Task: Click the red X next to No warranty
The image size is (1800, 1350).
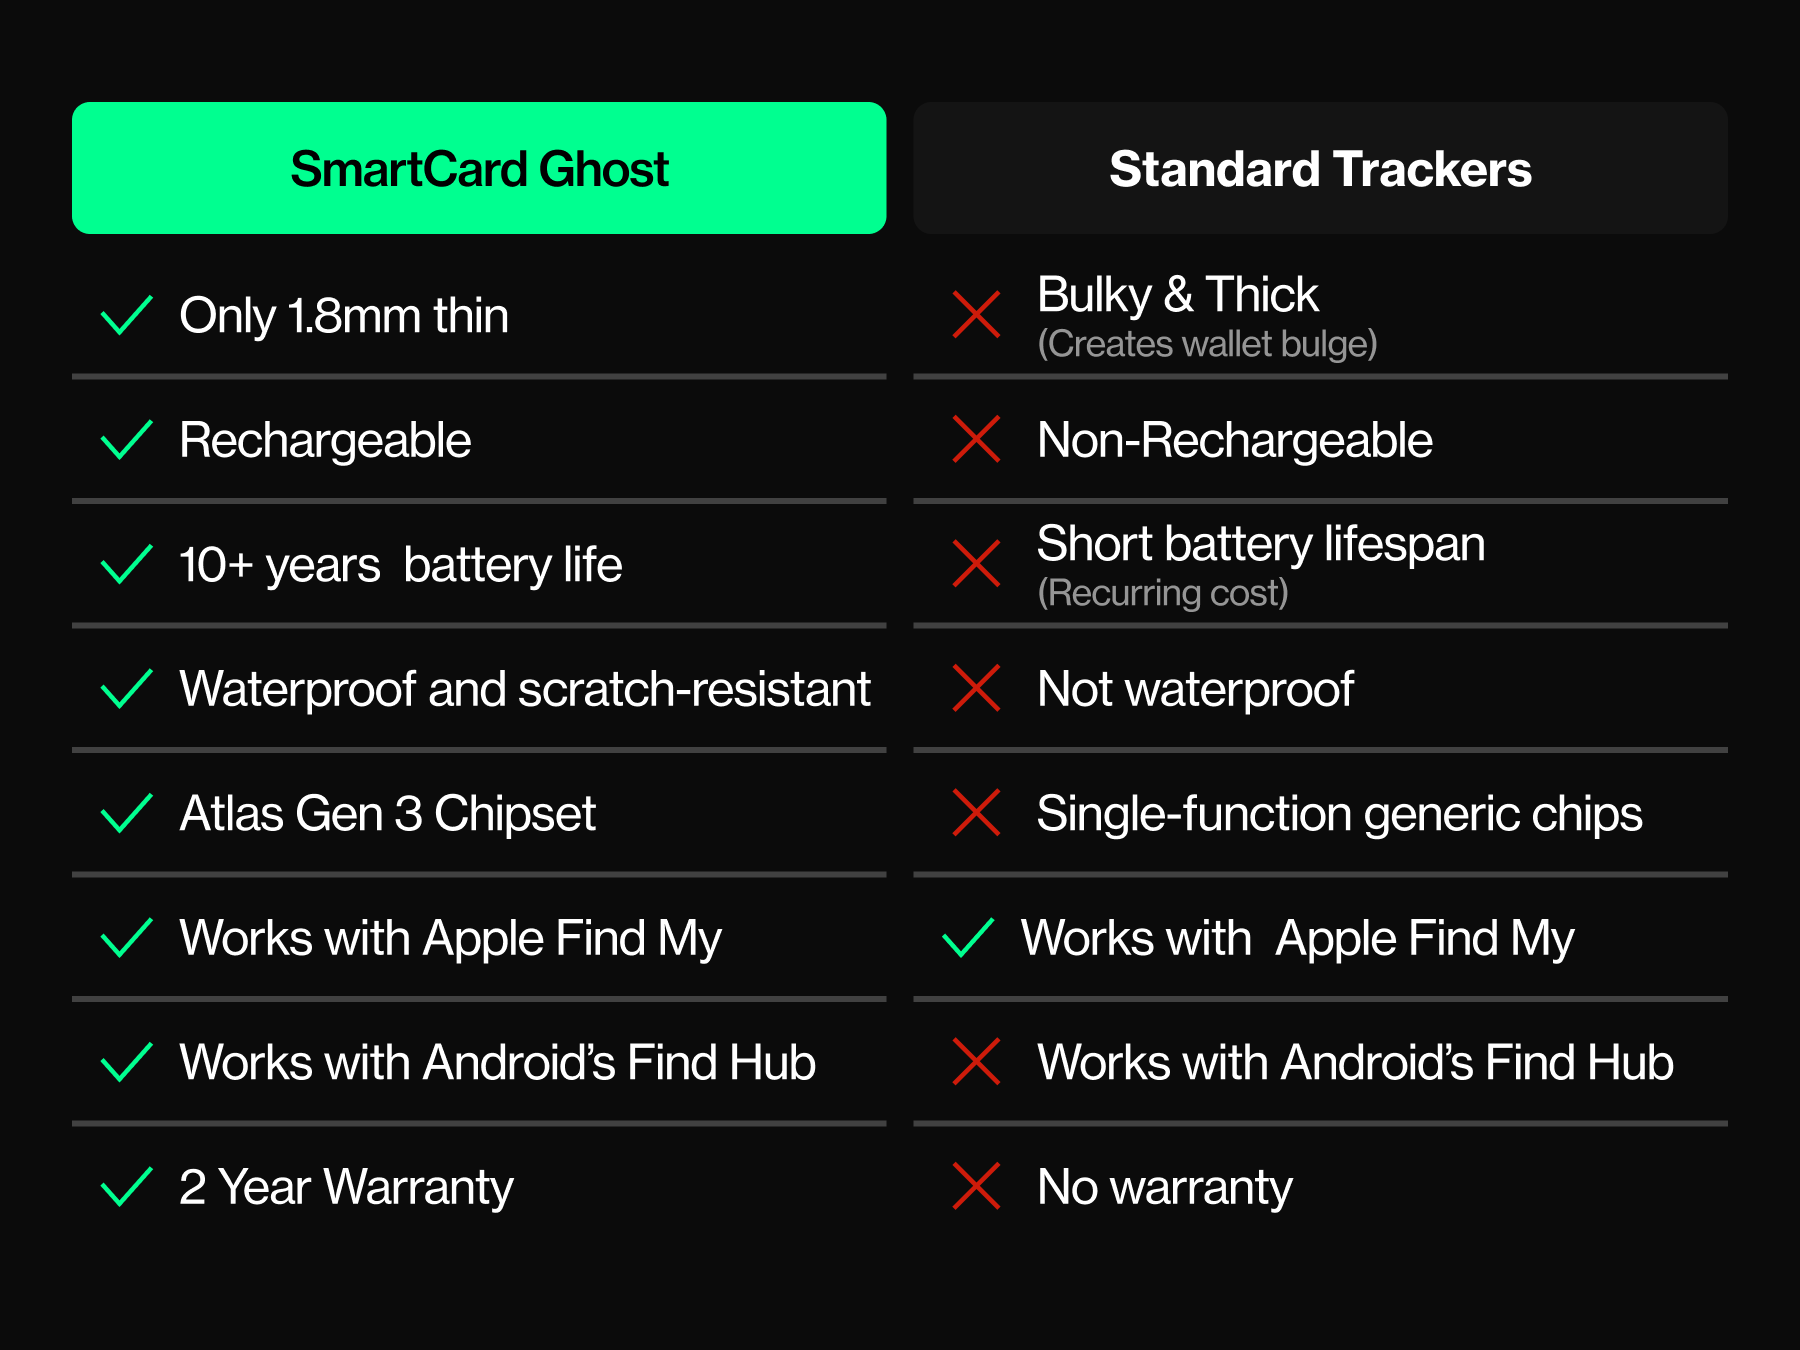Action: (976, 1187)
